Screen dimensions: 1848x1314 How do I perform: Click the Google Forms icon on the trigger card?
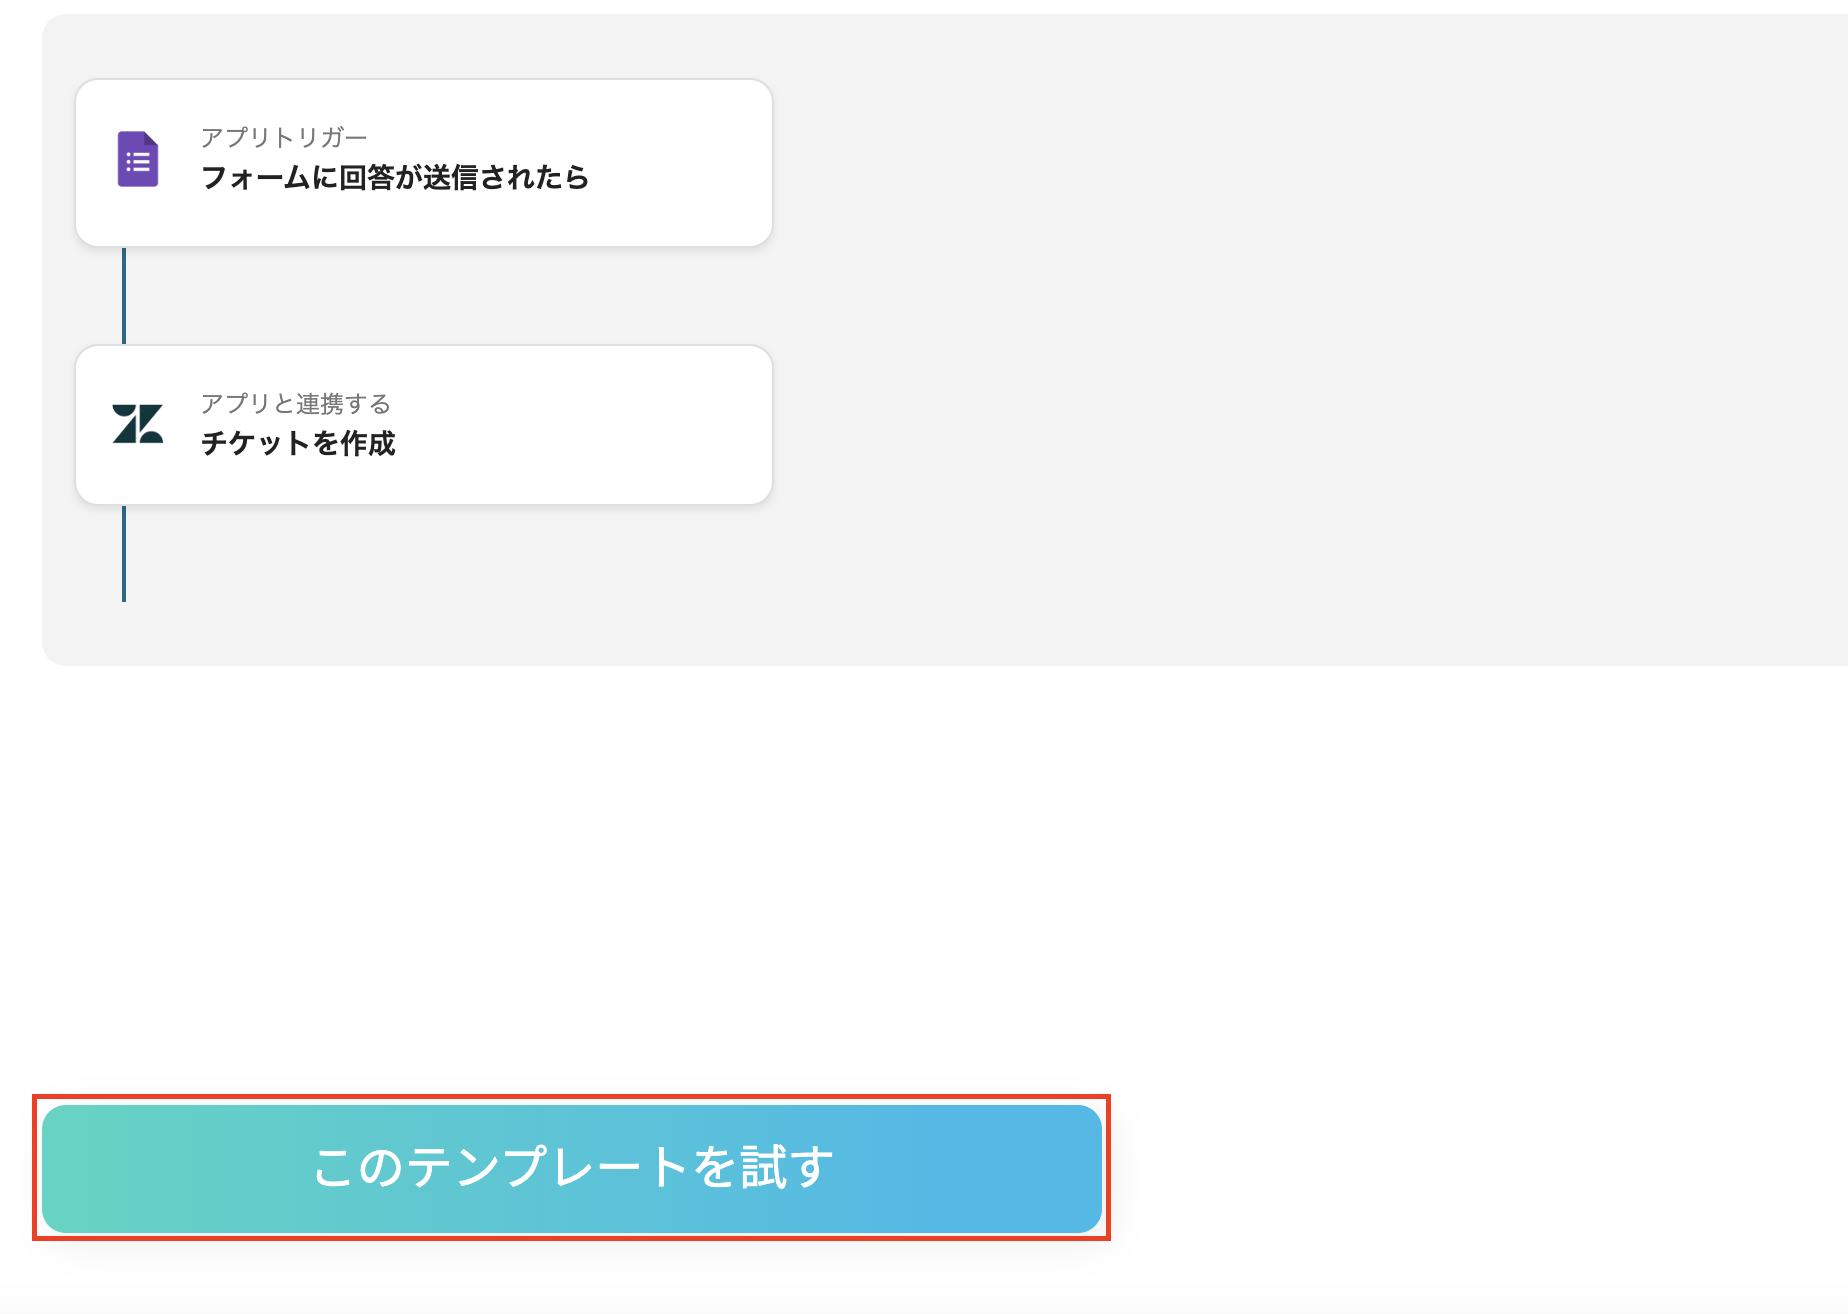138,157
